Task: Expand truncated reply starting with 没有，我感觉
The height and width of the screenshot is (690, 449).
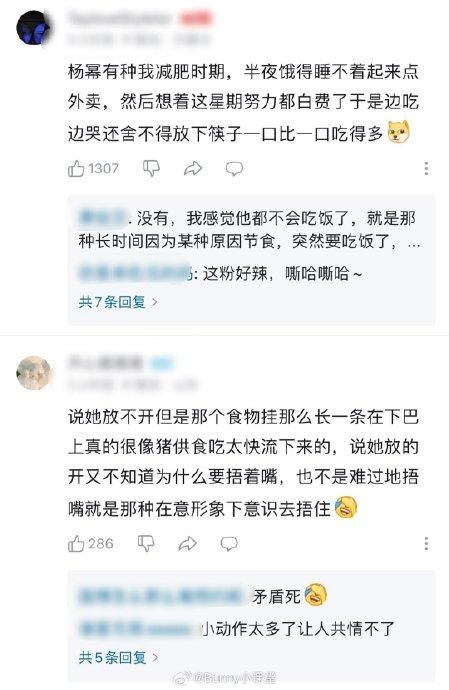Action: pyautogui.click(x=249, y=230)
